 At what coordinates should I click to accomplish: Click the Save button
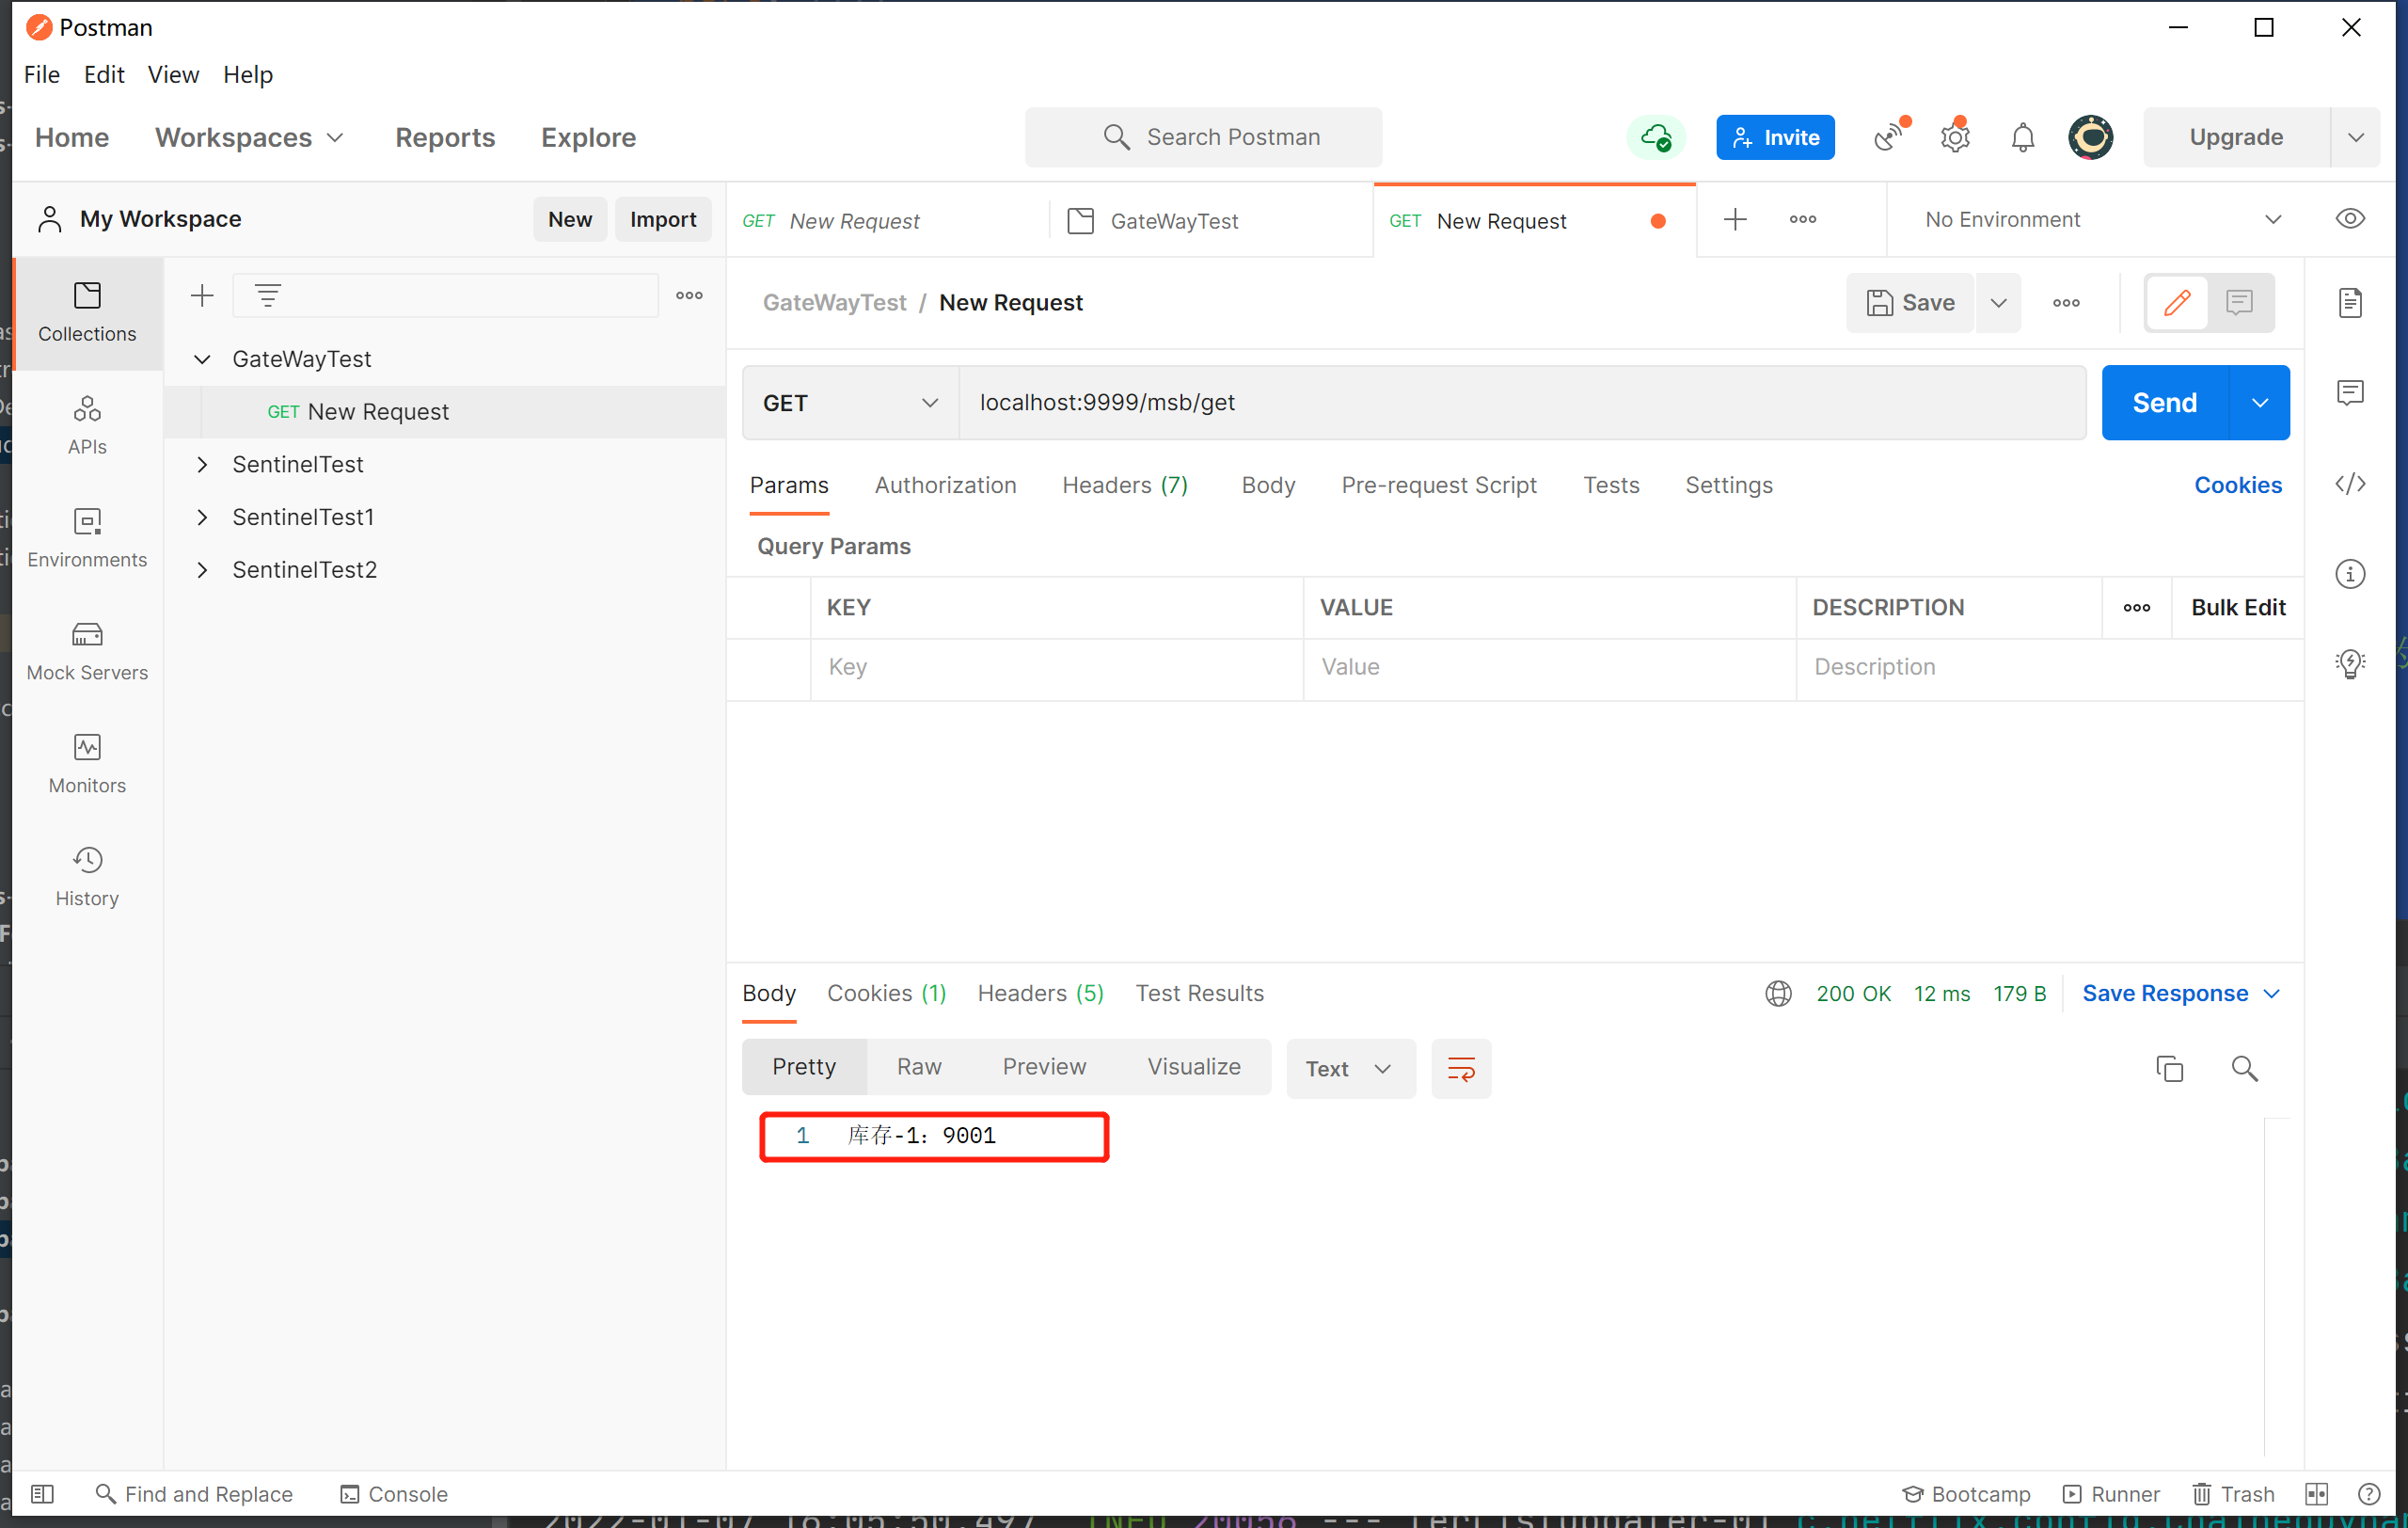[x=1909, y=302]
